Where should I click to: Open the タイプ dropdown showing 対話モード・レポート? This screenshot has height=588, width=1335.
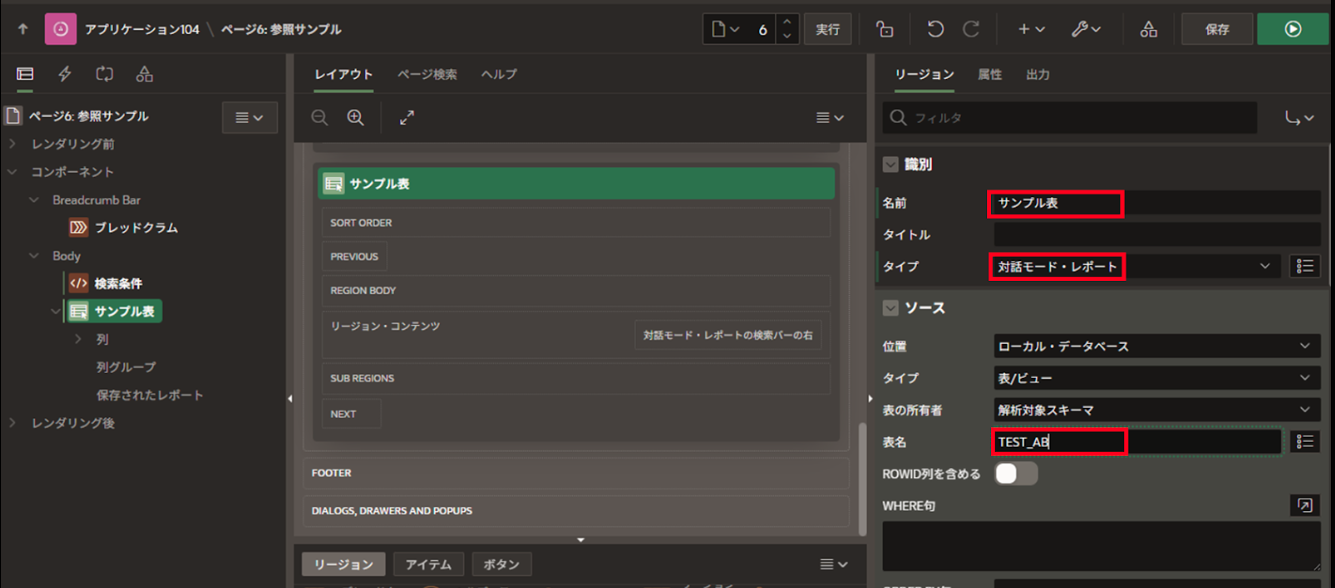coord(1136,266)
